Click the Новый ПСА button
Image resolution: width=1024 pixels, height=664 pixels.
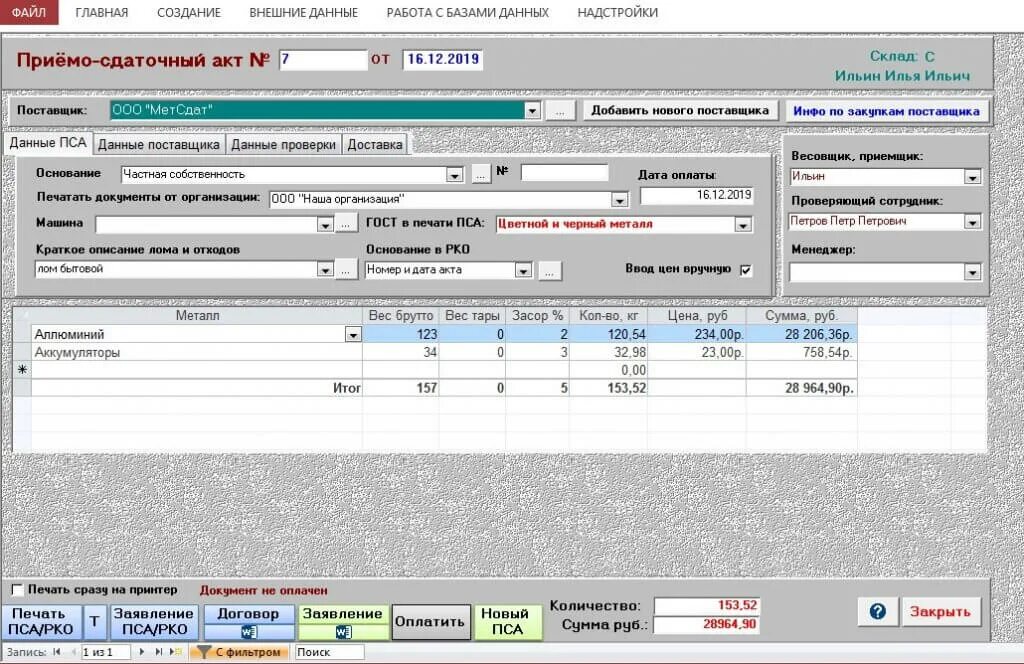point(507,622)
